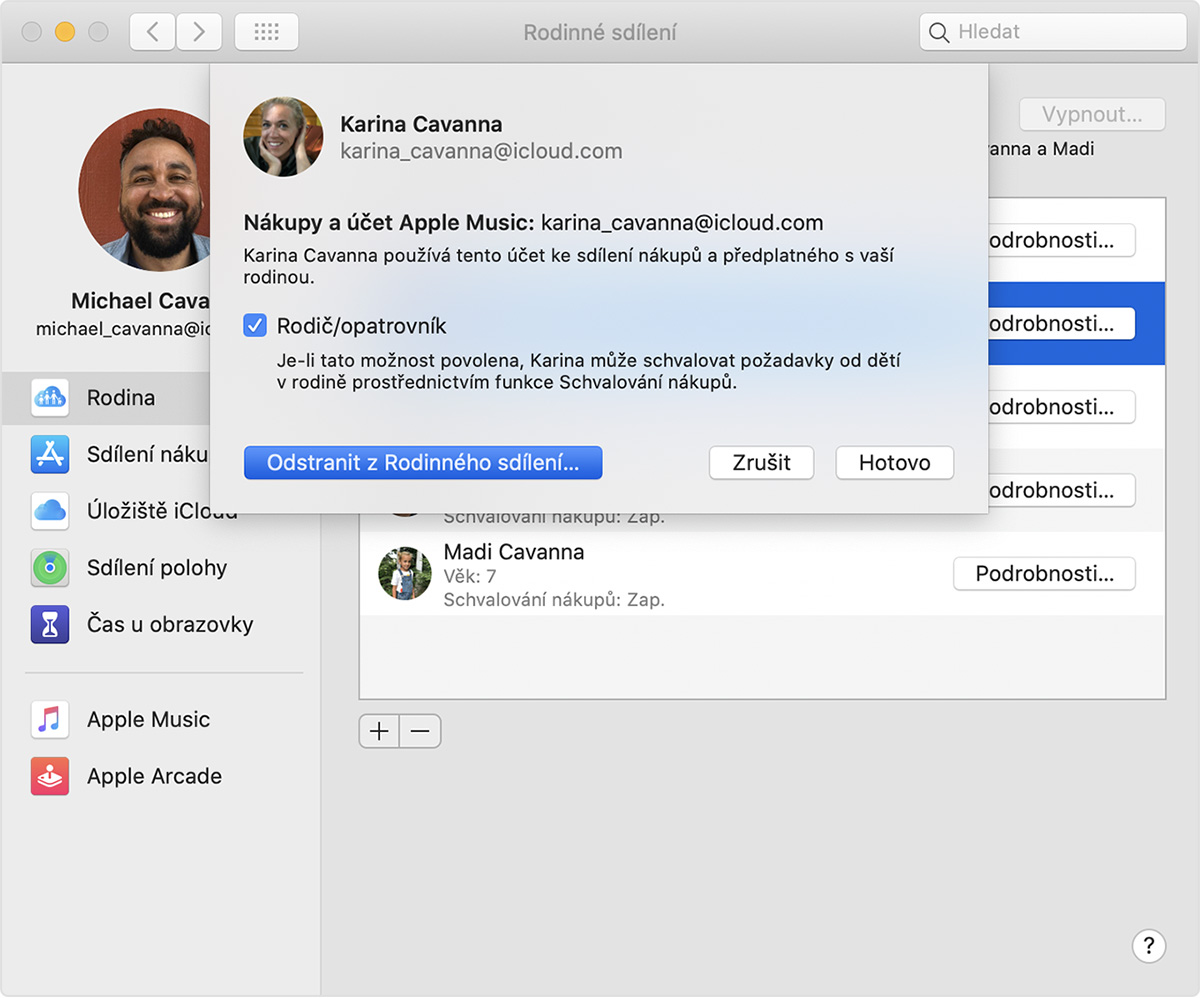
Task: Remove member with the minus button
Action: click(x=420, y=732)
